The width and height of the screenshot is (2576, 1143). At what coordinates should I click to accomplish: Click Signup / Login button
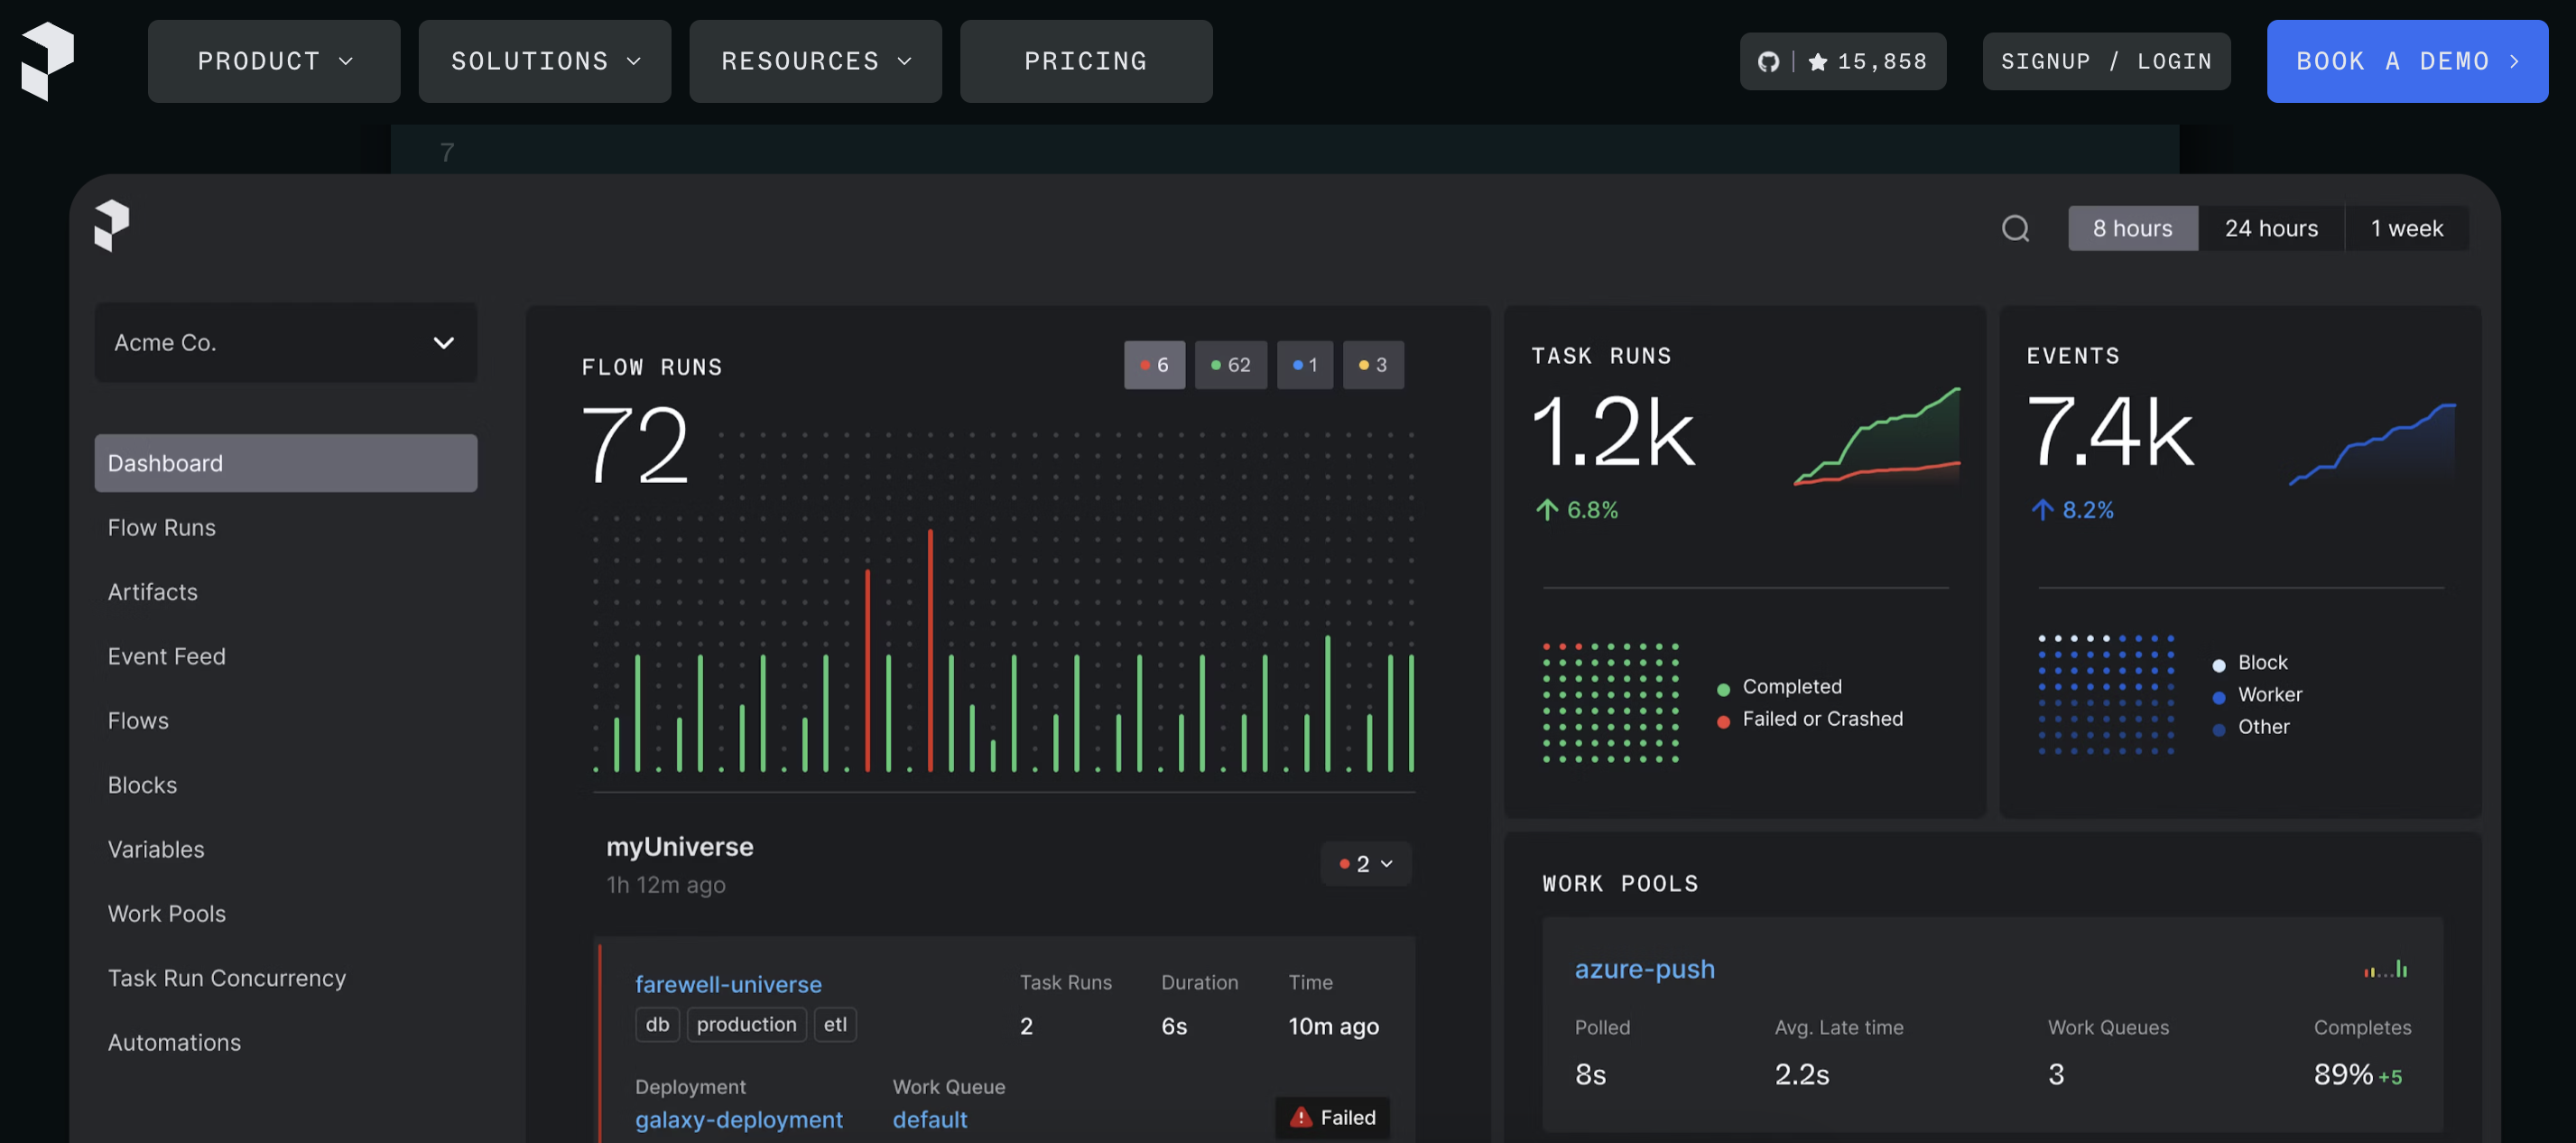[2106, 61]
